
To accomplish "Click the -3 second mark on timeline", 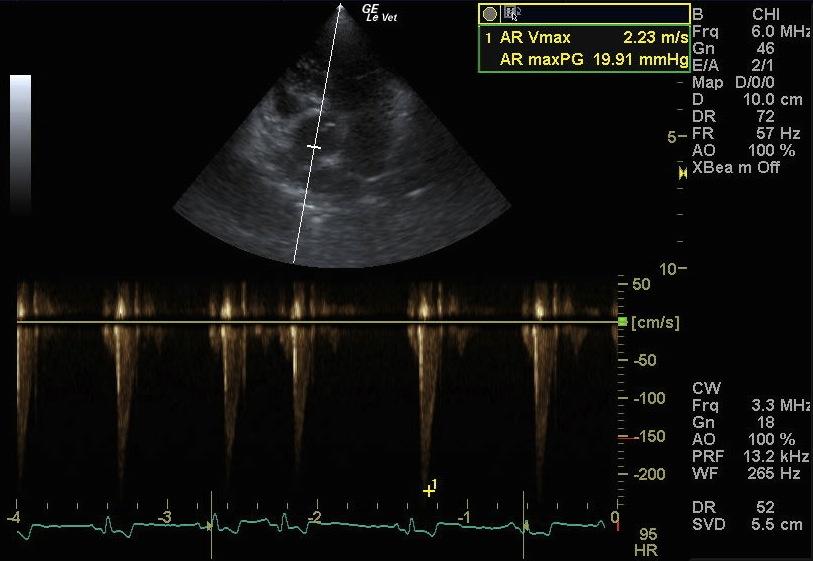I will click(167, 517).
